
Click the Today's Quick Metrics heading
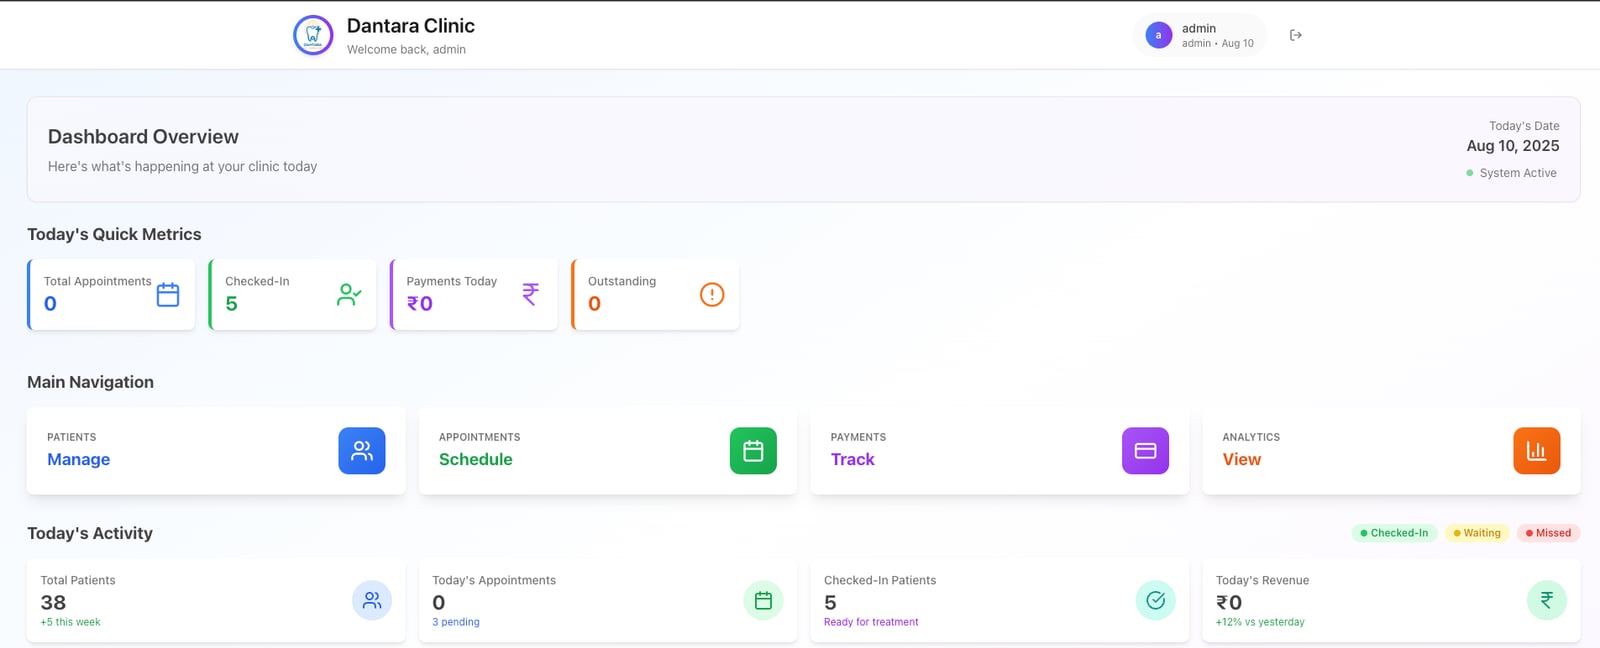(114, 234)
